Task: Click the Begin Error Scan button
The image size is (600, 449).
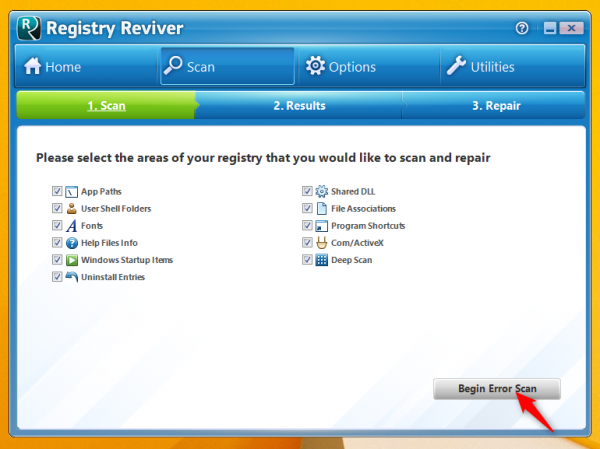Action: point(497,389)
